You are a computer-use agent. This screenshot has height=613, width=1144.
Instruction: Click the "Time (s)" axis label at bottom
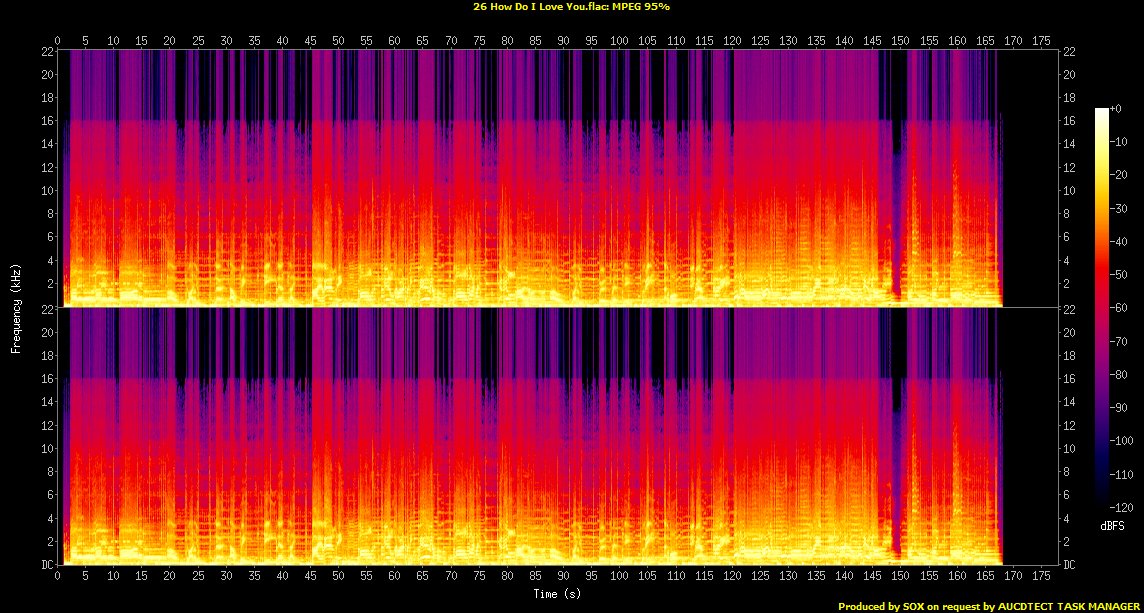pyautogui.click(x=558, y=594)
